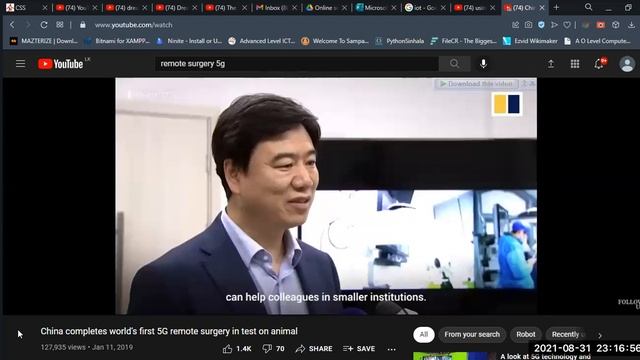Open Ezvid Wikimaker bookmark
The image size is (640, 360).
(530, 41)
